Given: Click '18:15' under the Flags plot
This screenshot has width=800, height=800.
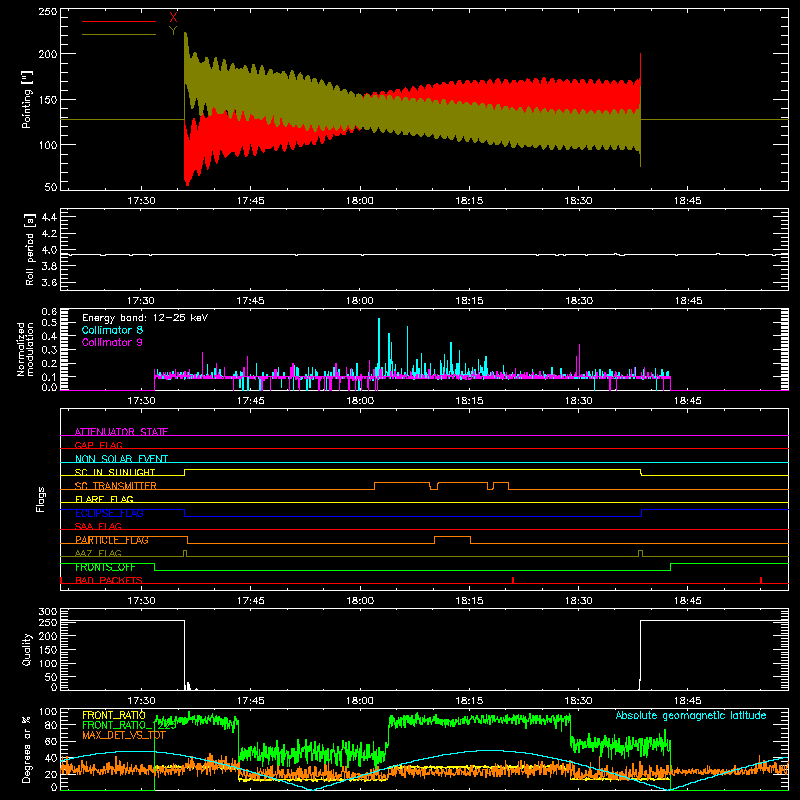Looking at the screenshot, I should [x=469, y=601].
